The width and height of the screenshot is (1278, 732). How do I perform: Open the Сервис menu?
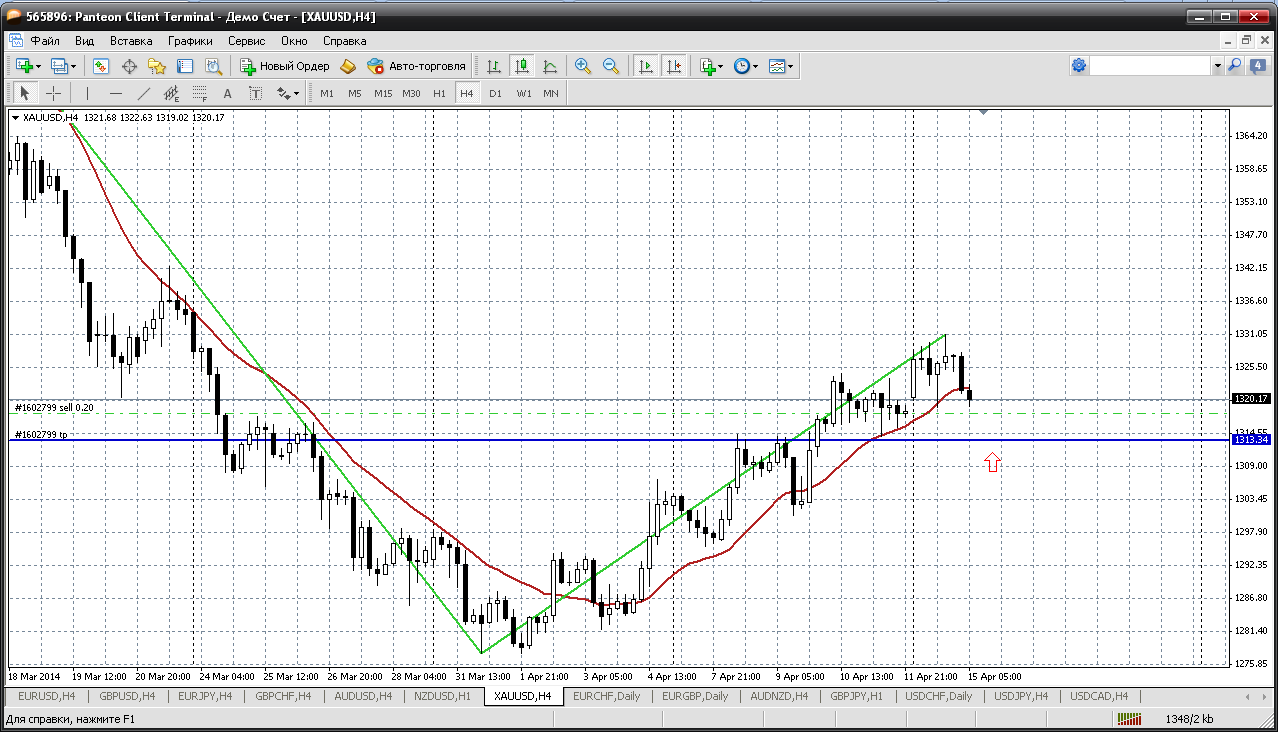tap(247, 41)
